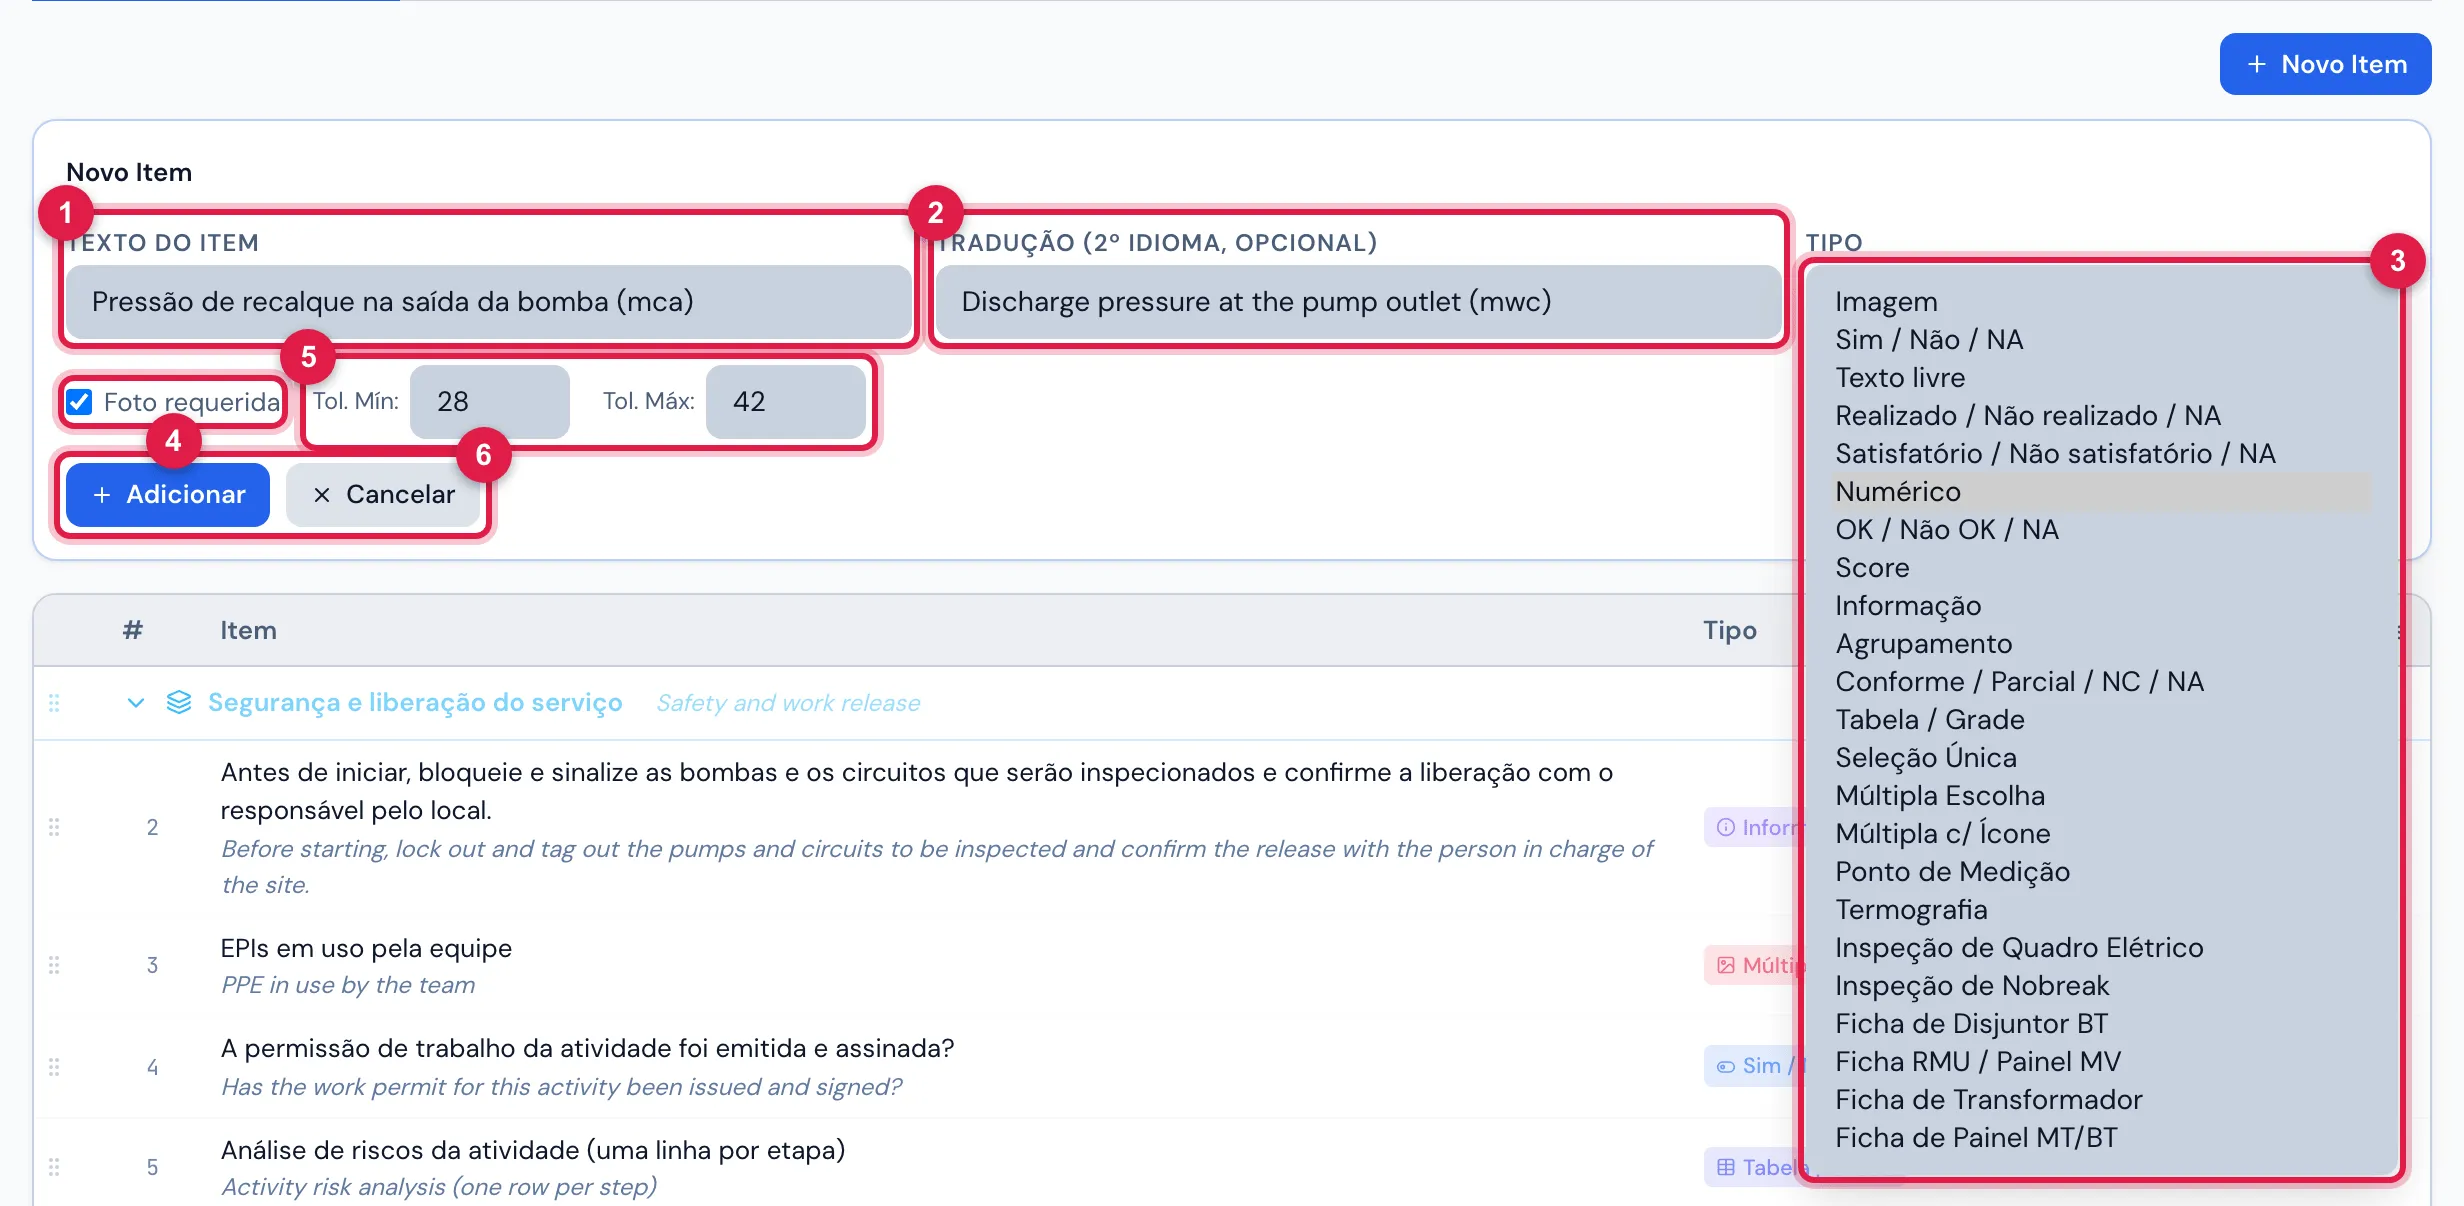Click the drag handle on row 3
2464x1206 pixels.
54,965
